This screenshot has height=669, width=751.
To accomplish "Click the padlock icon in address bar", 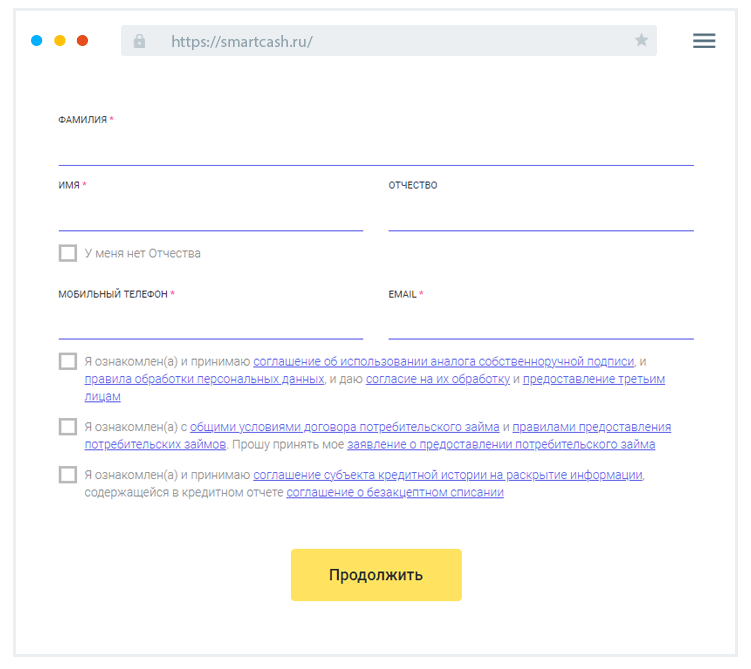I will click(x=139, y=41).
